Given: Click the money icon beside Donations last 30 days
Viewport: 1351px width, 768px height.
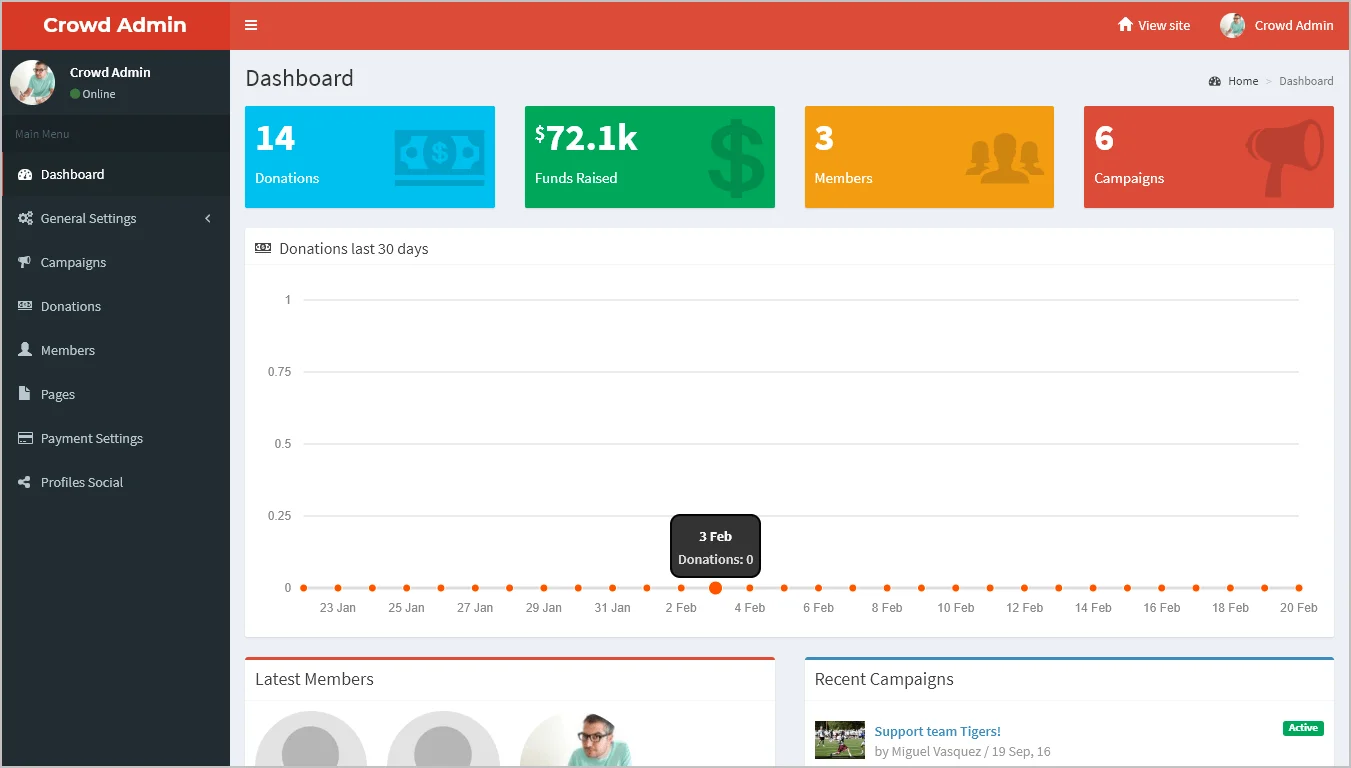Looking at the screenshot, I should [x=263, y=248].
